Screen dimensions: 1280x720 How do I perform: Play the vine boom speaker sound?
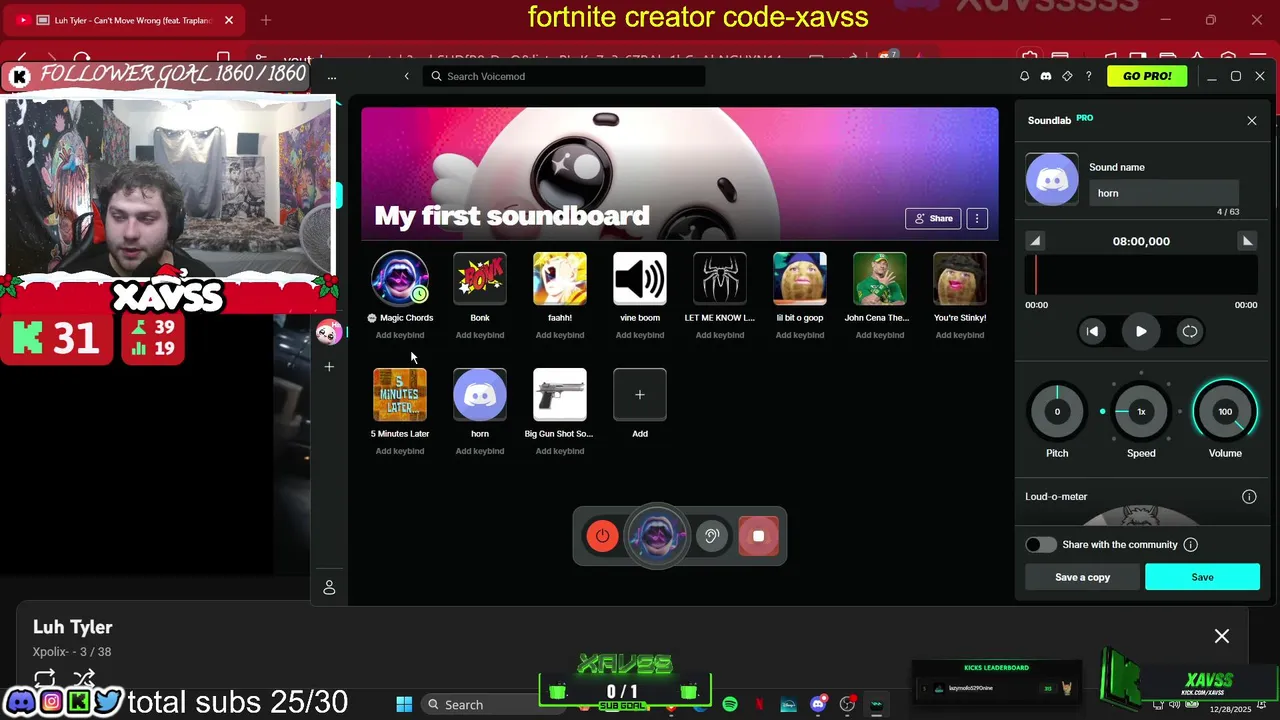coord(640,278)
